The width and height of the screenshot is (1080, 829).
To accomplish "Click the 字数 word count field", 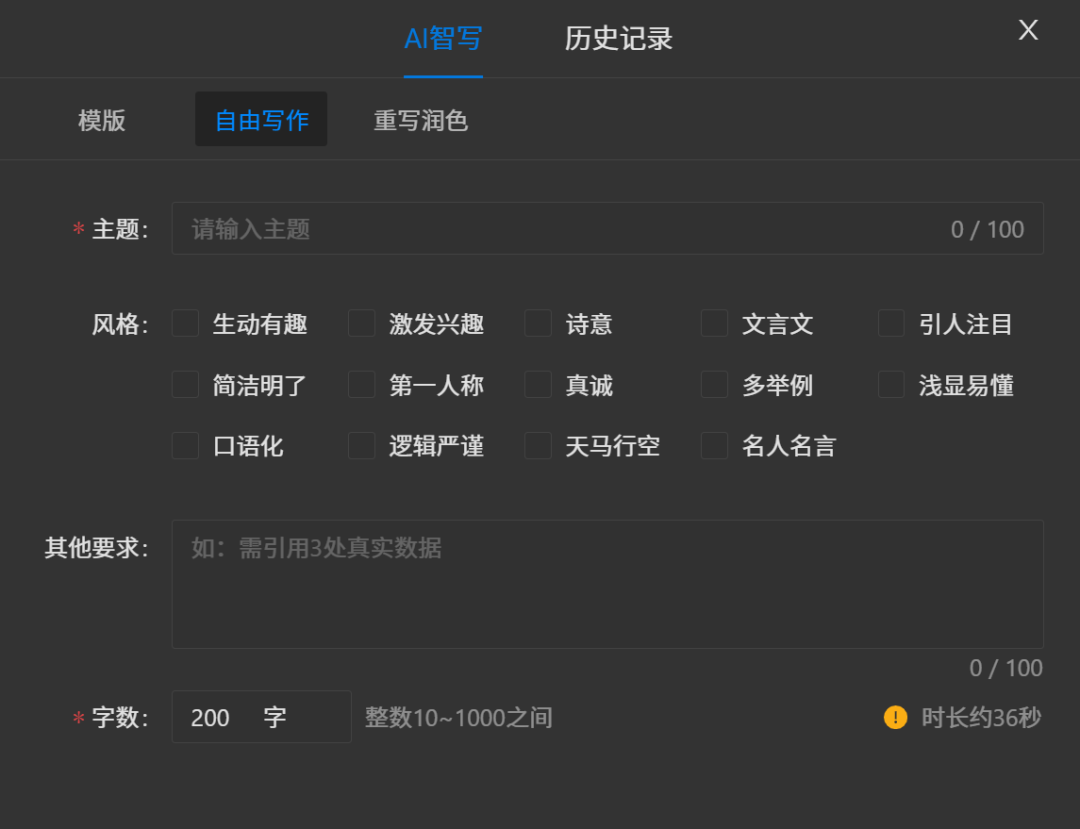I will [240, 717].
